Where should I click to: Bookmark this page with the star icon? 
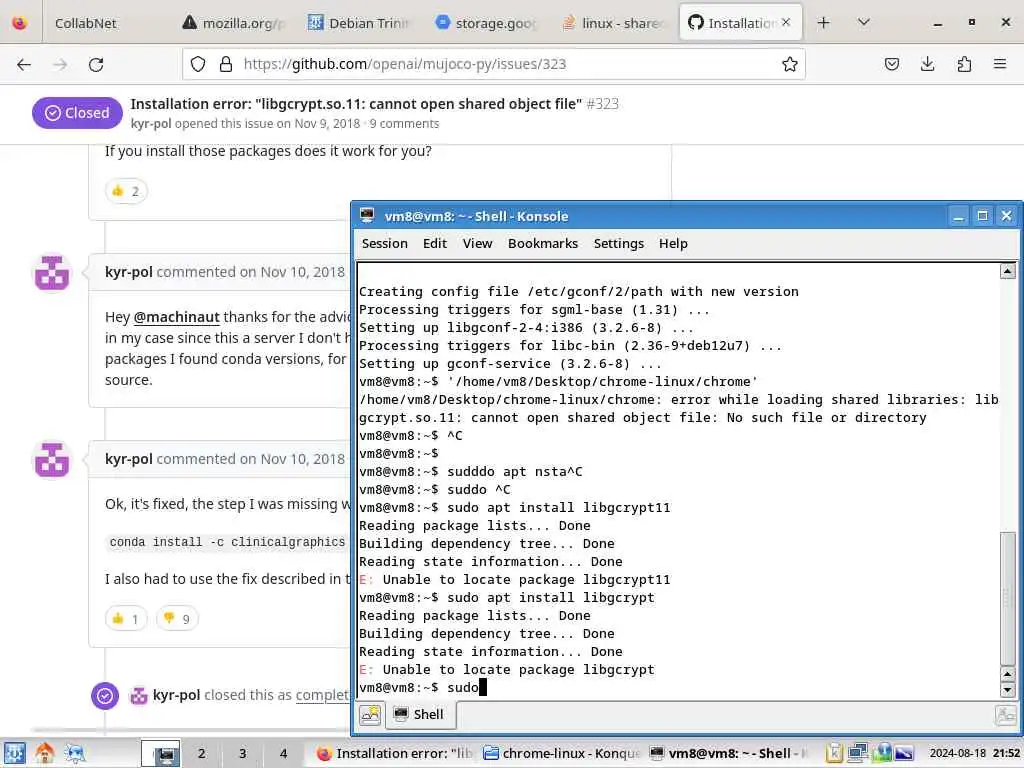[790, 64]
